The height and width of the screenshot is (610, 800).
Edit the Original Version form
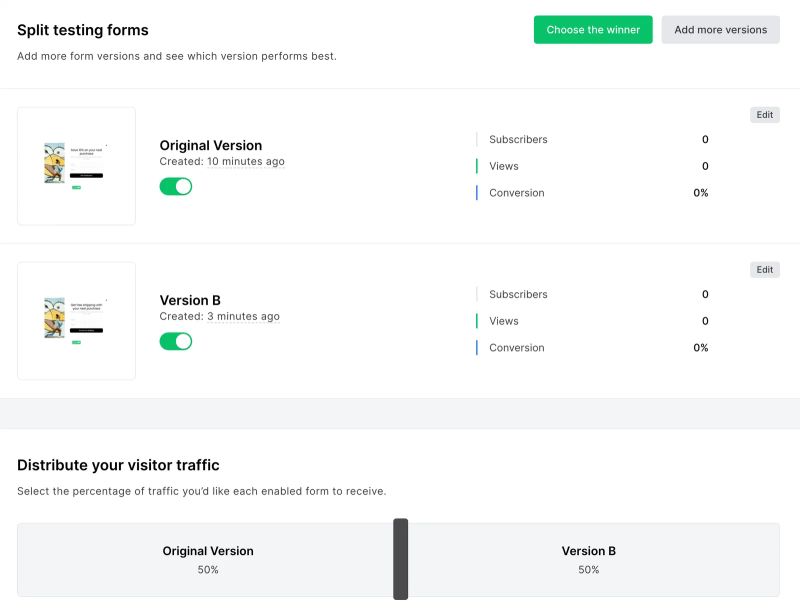(765, 114)
